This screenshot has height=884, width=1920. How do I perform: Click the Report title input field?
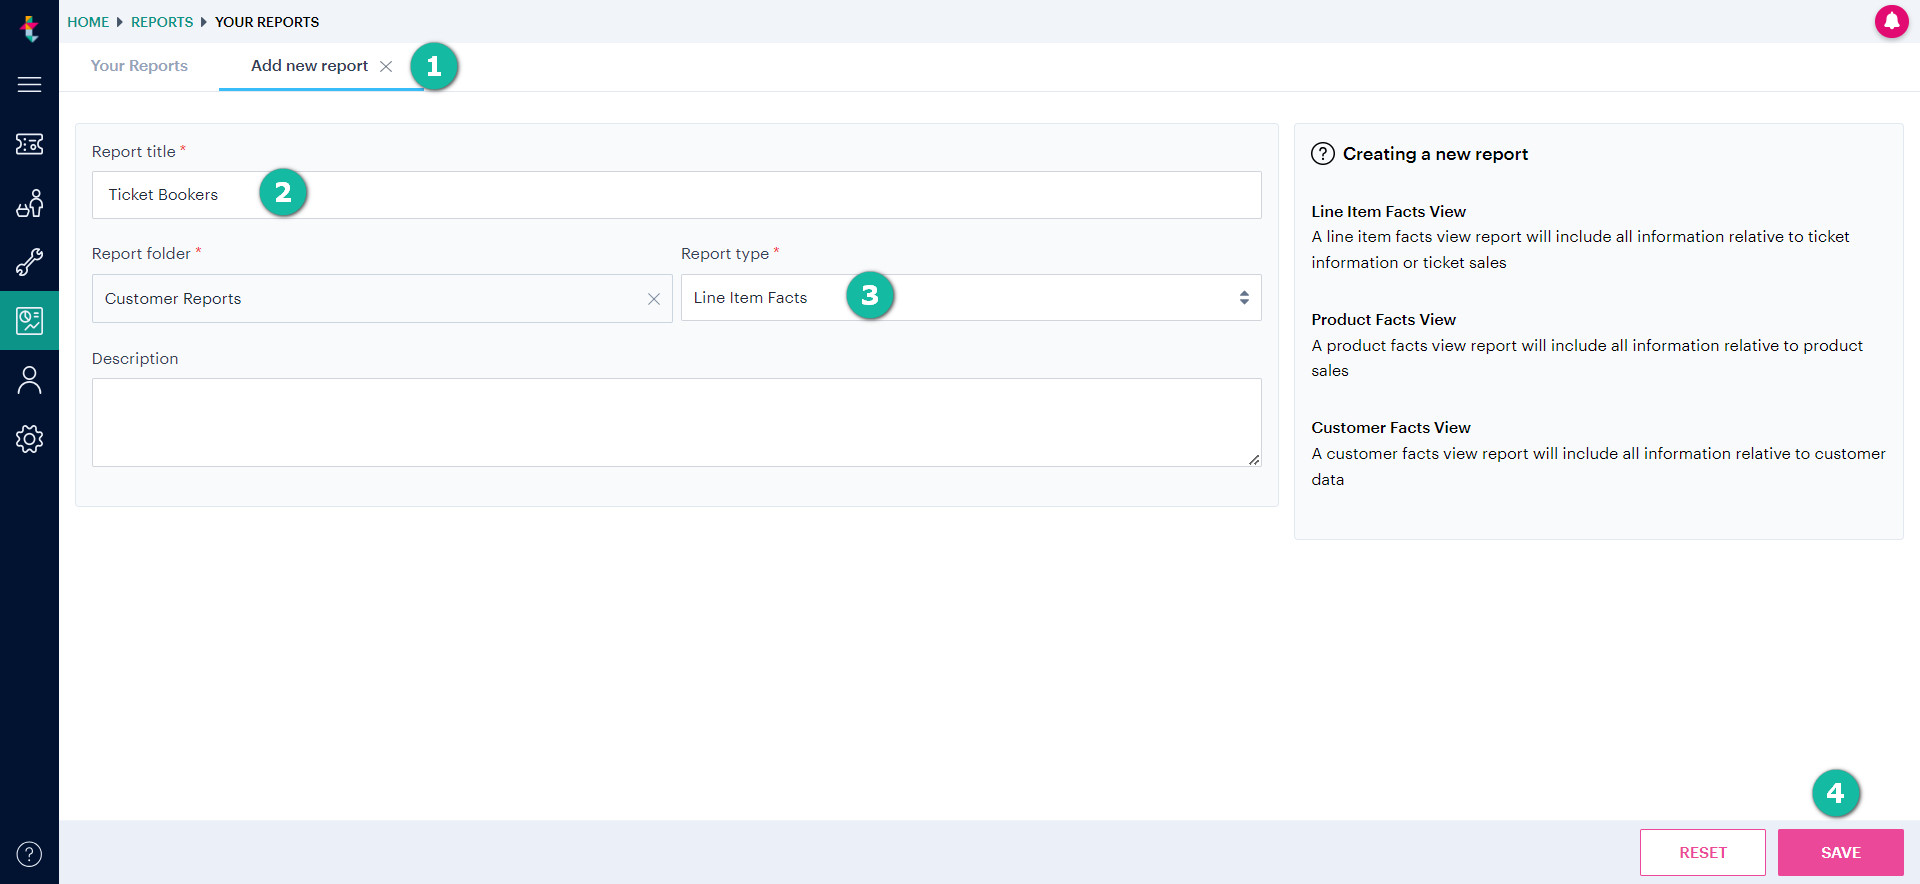click(x=677, y=195)
